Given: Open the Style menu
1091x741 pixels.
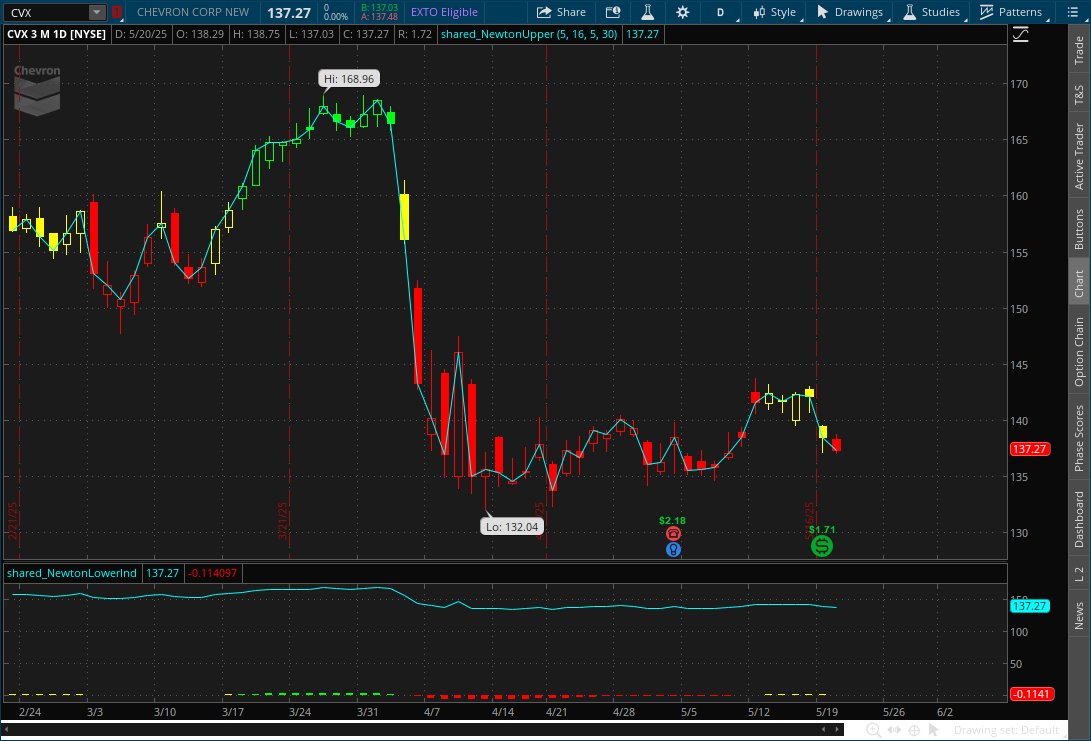Looking at the screenshot, I should coord(776,12).
